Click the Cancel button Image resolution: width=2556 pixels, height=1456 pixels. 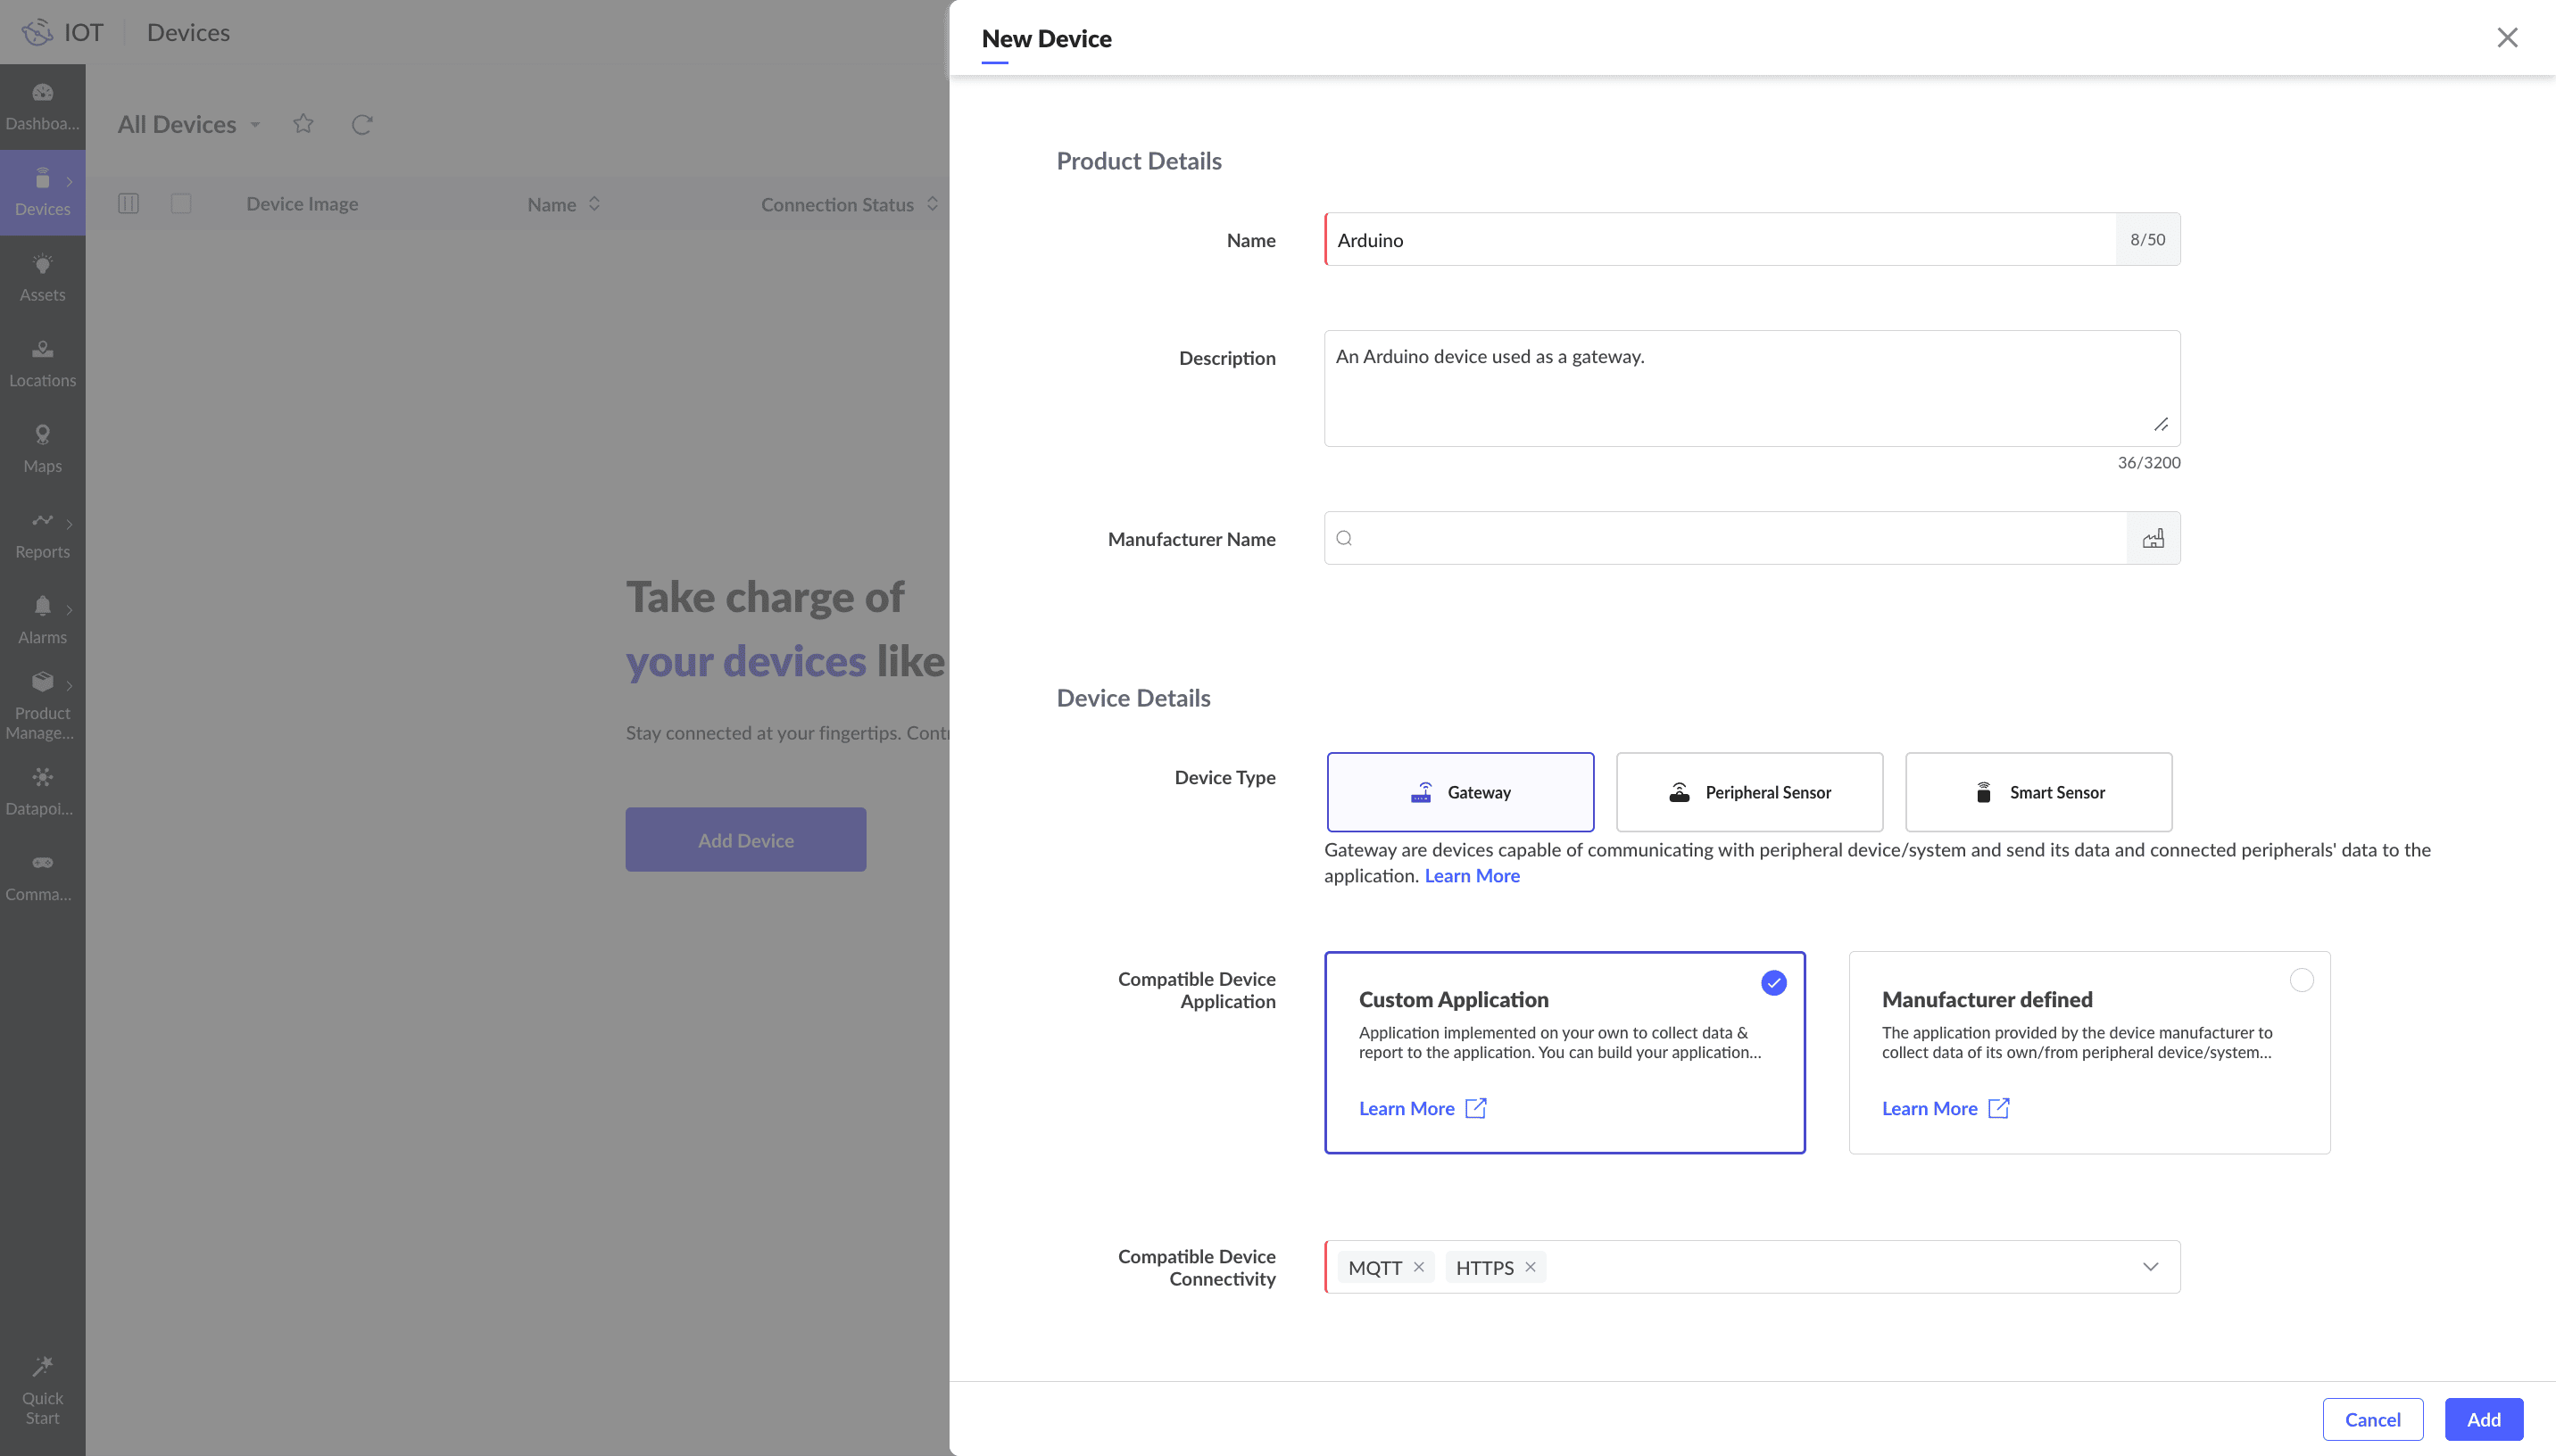click(2372, 1419)
